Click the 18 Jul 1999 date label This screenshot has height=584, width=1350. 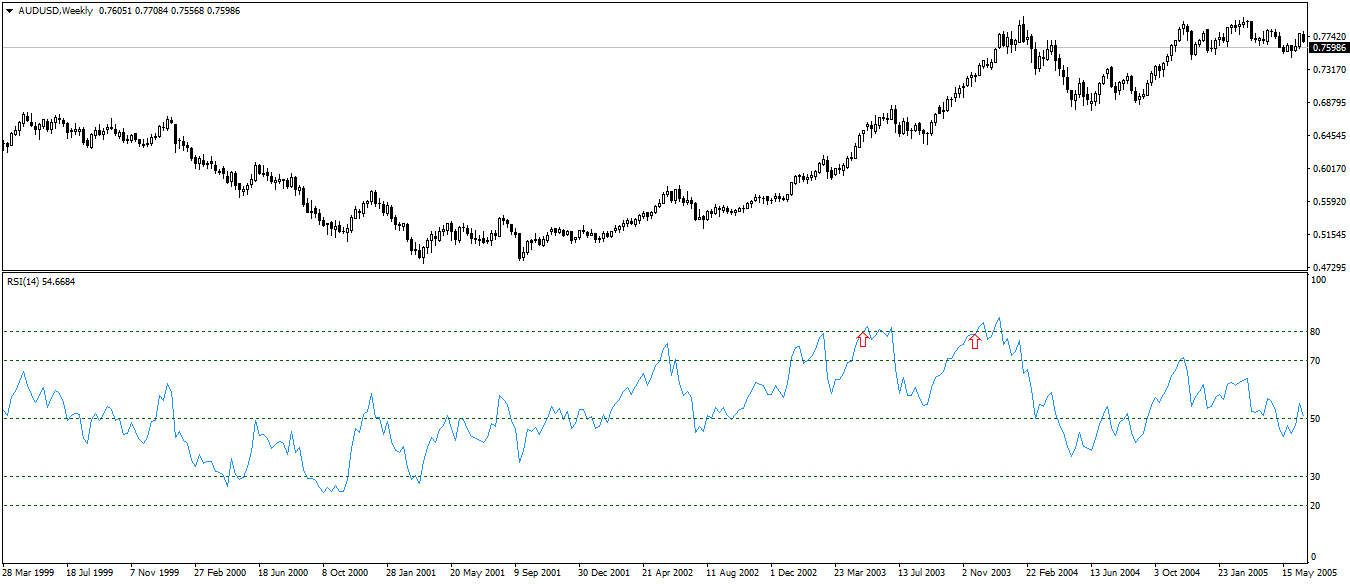coord(90,573)
